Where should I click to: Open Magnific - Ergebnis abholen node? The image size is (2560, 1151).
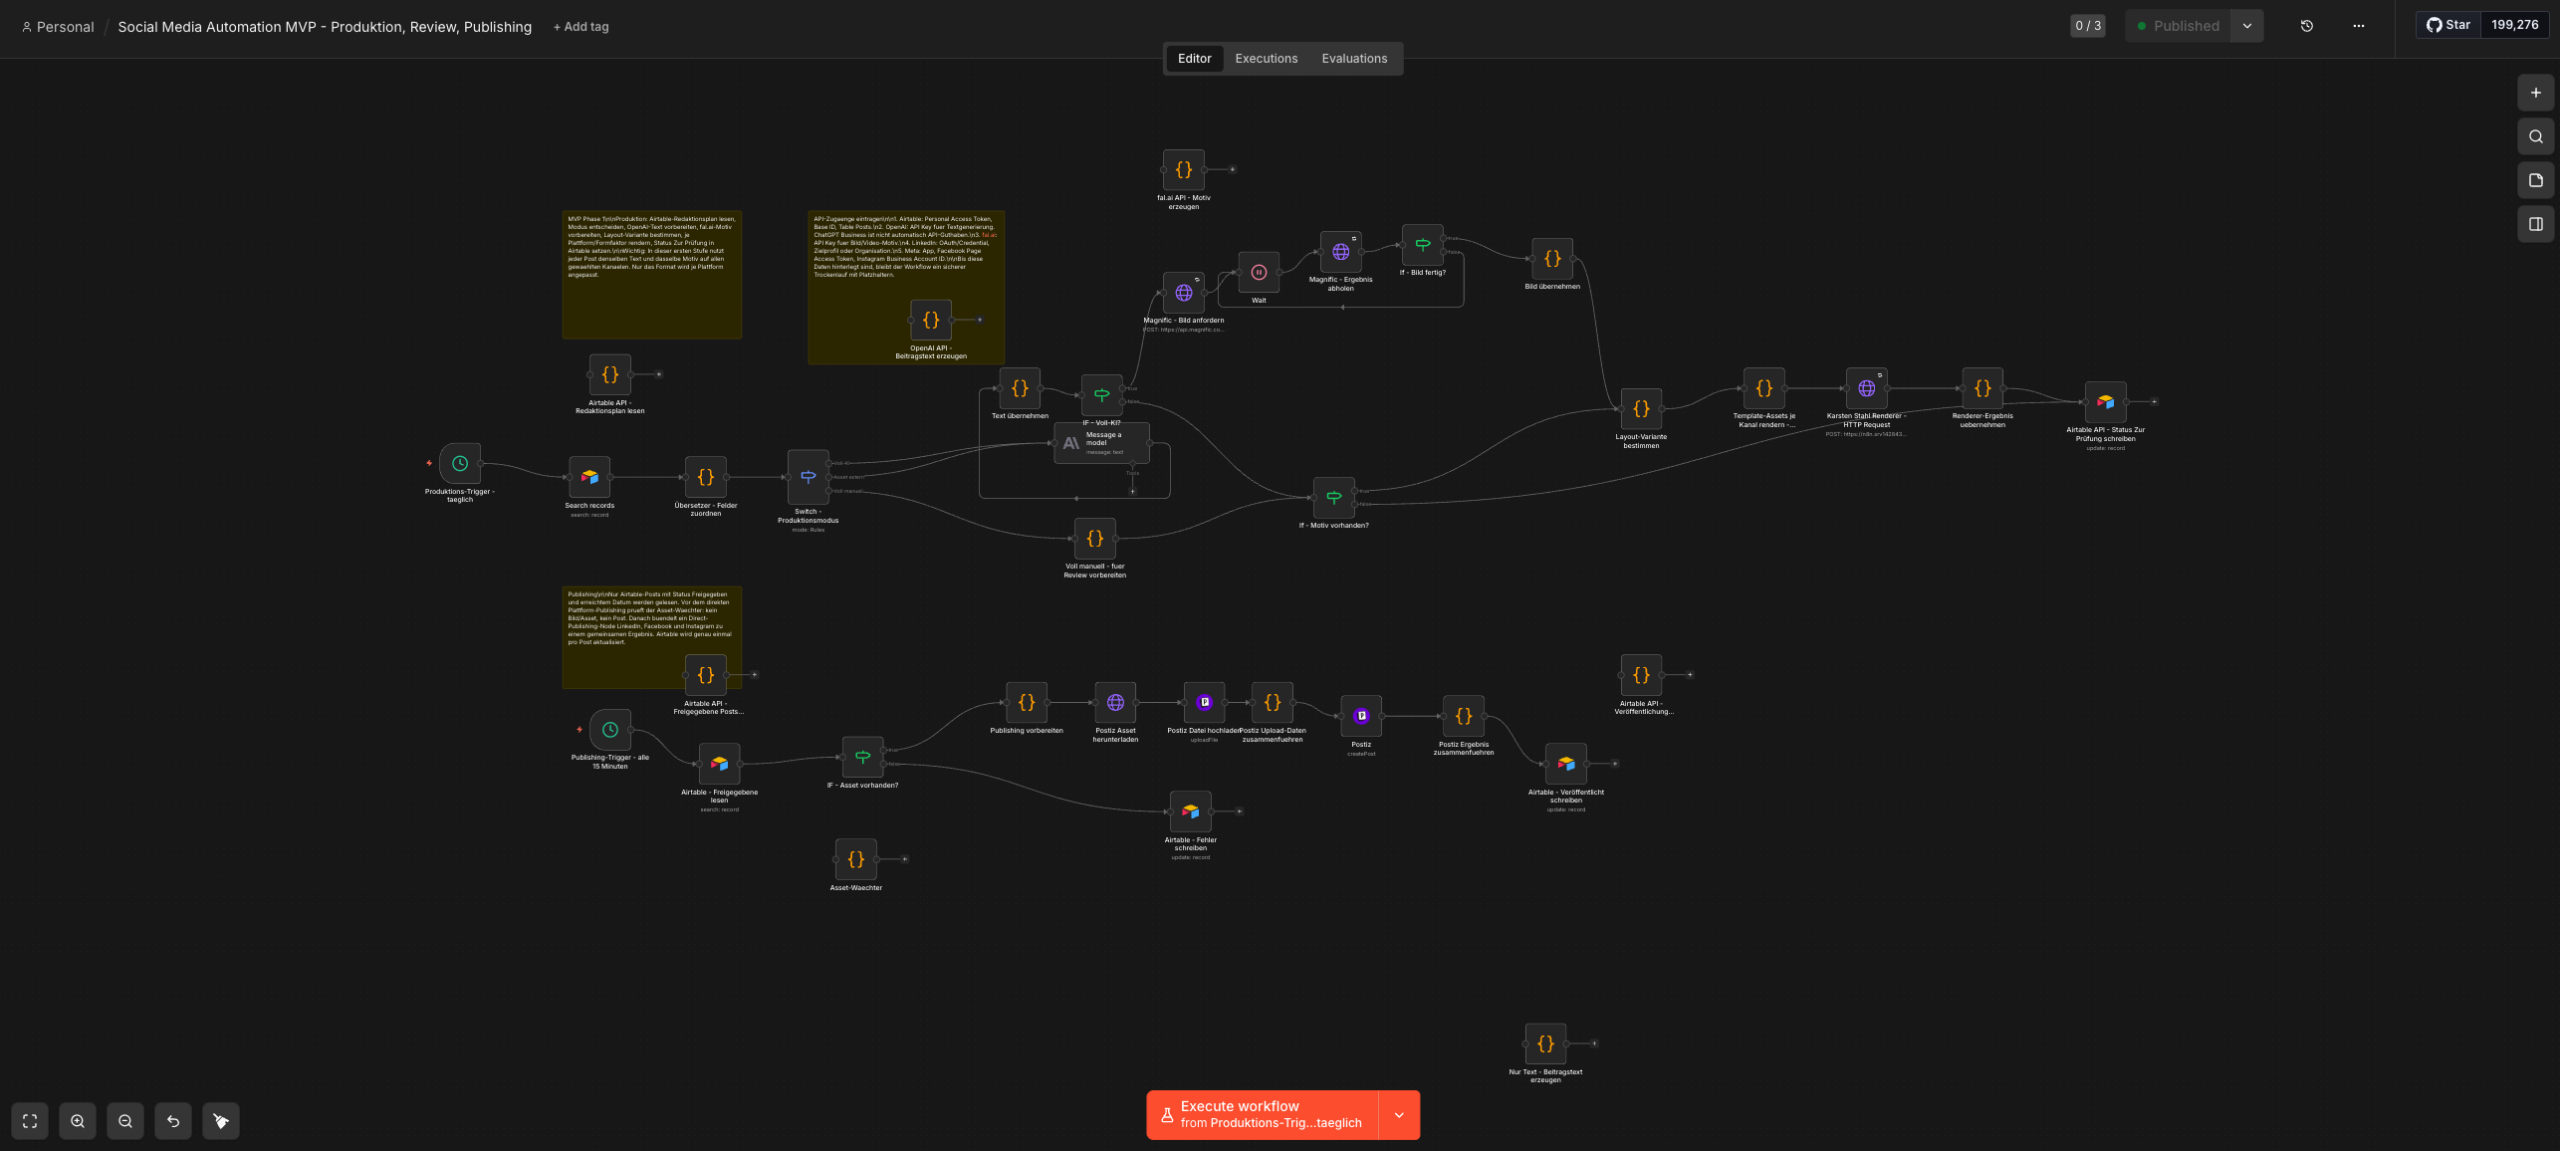[1341, 252]
